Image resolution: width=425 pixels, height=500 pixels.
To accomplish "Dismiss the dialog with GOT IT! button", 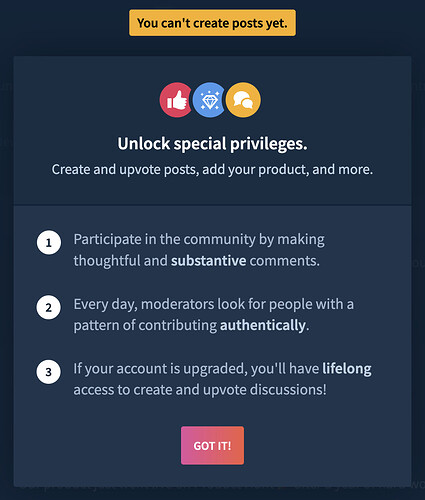I will (x=212, y=445).
